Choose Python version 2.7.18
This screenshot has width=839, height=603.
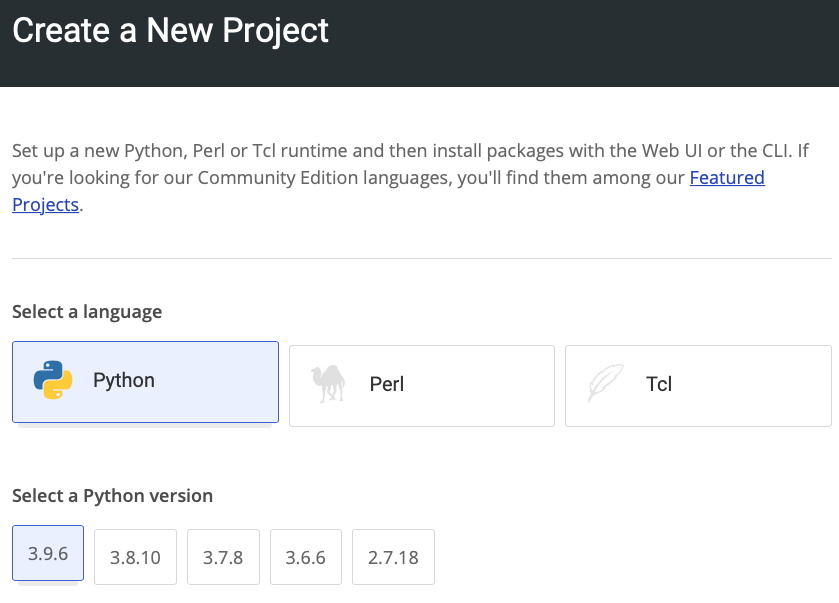click(393, 557)
